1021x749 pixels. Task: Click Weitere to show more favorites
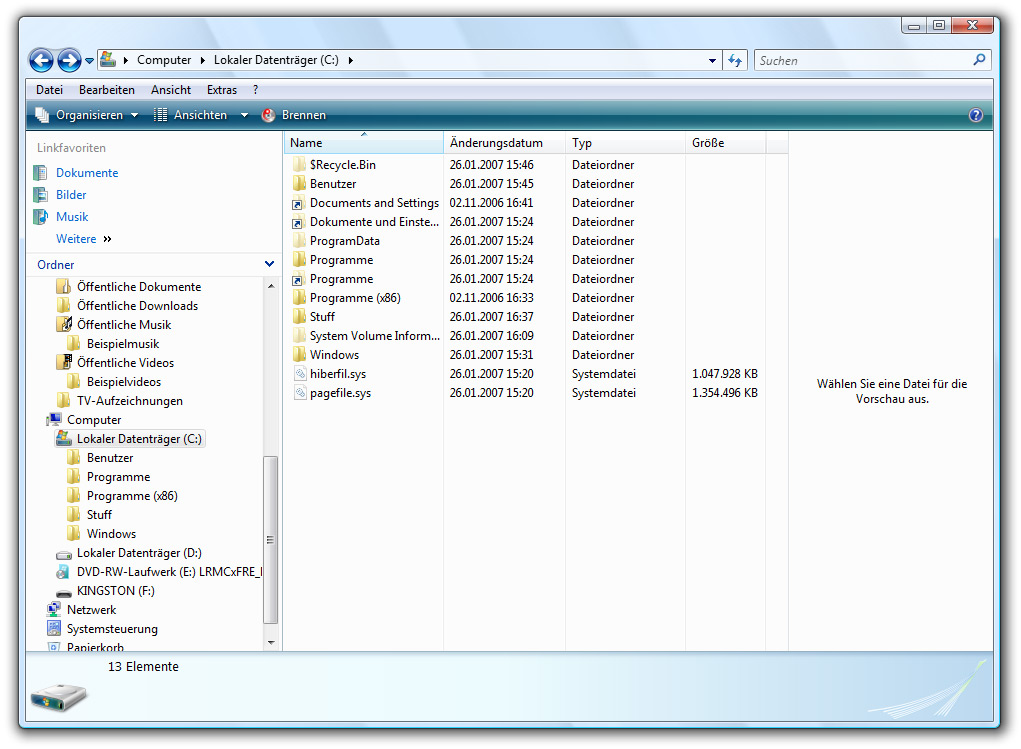click(x=76, y=239)
